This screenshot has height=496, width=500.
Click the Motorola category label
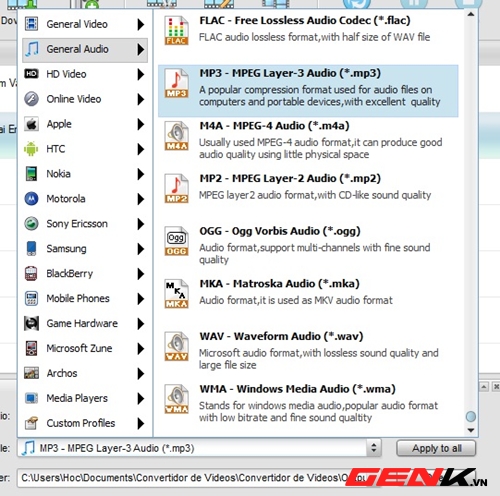tap(66, 199)
